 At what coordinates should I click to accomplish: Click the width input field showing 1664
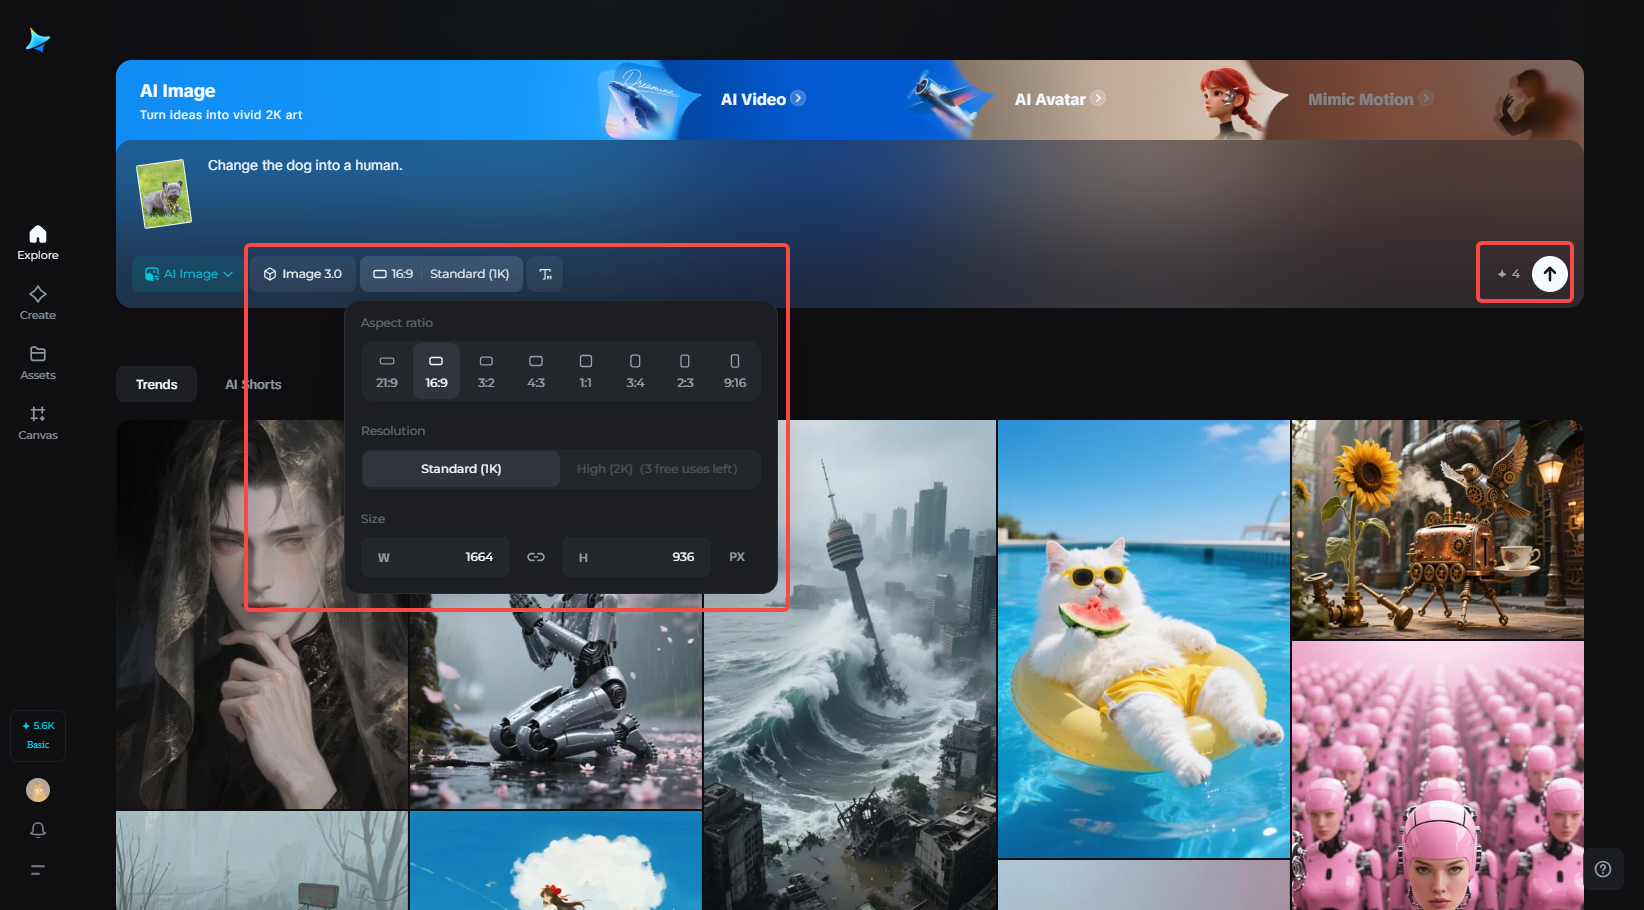click(x=436, y=557)
